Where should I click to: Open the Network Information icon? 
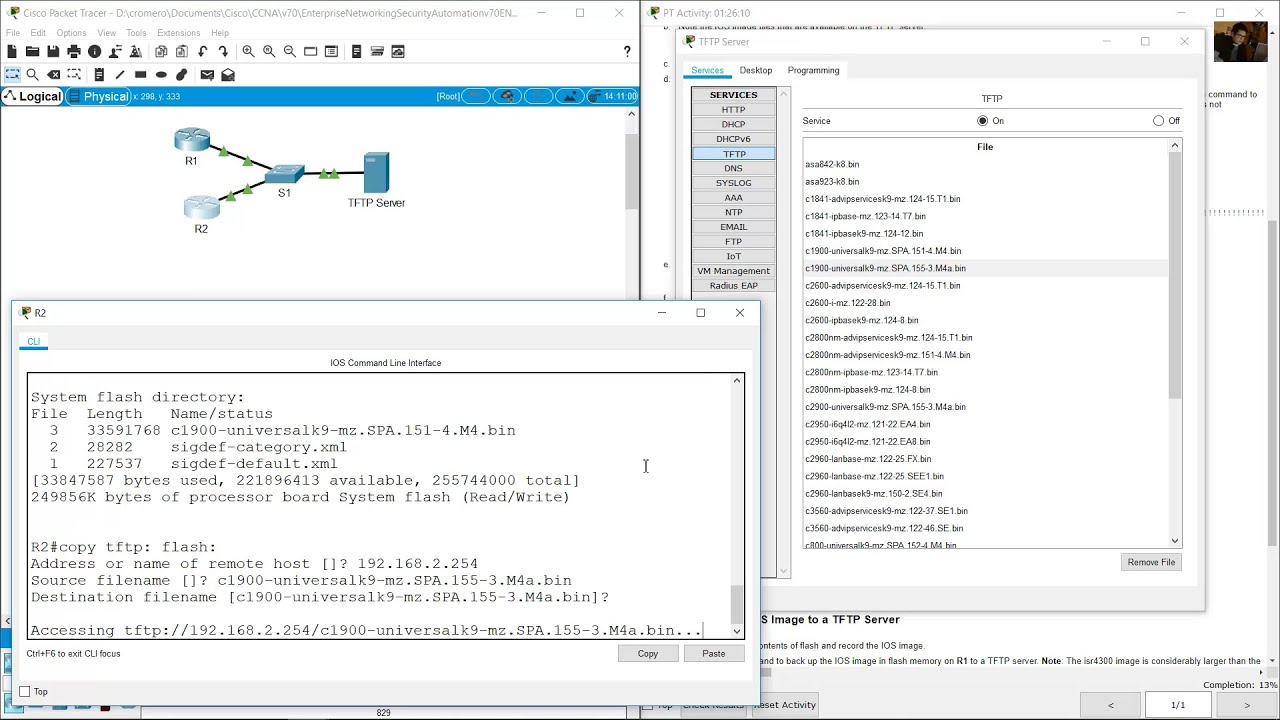95,51
